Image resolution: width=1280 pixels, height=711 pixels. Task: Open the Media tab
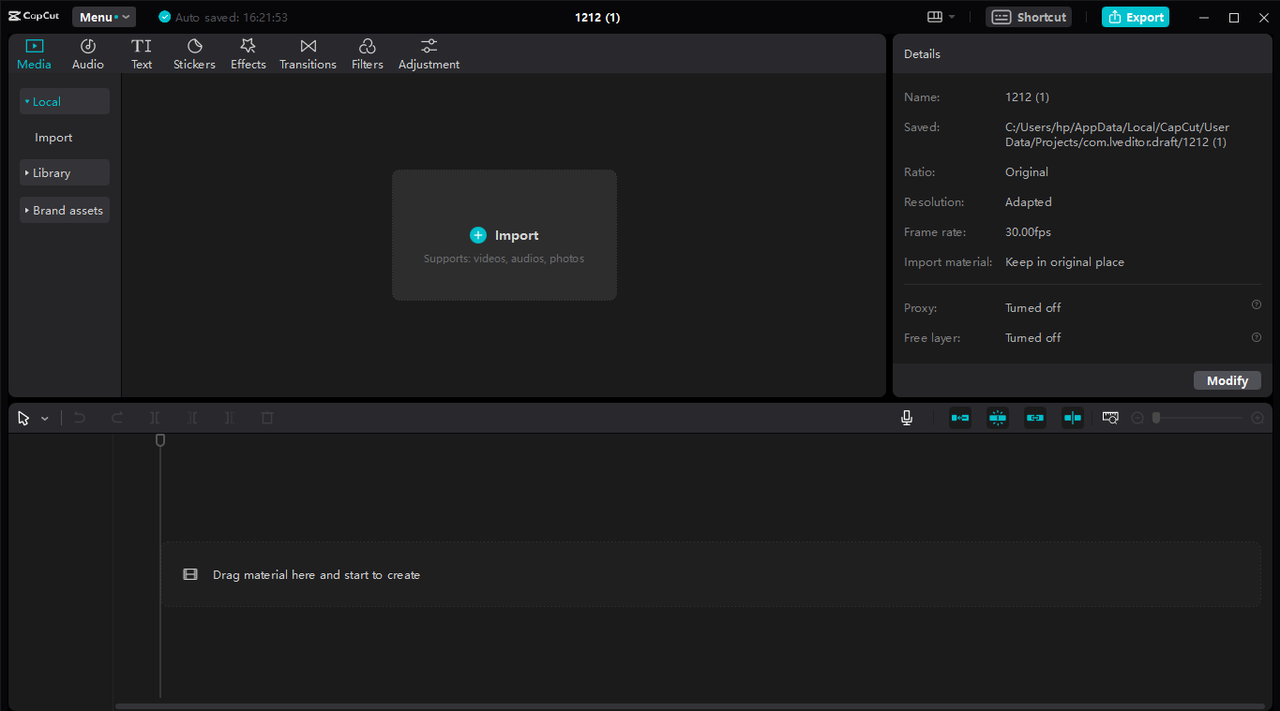pyautogui.click(x=34, y=54)
